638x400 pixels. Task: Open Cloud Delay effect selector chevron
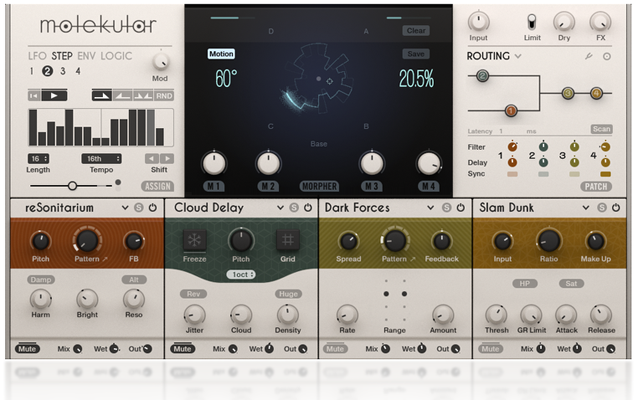coord(280,208)
